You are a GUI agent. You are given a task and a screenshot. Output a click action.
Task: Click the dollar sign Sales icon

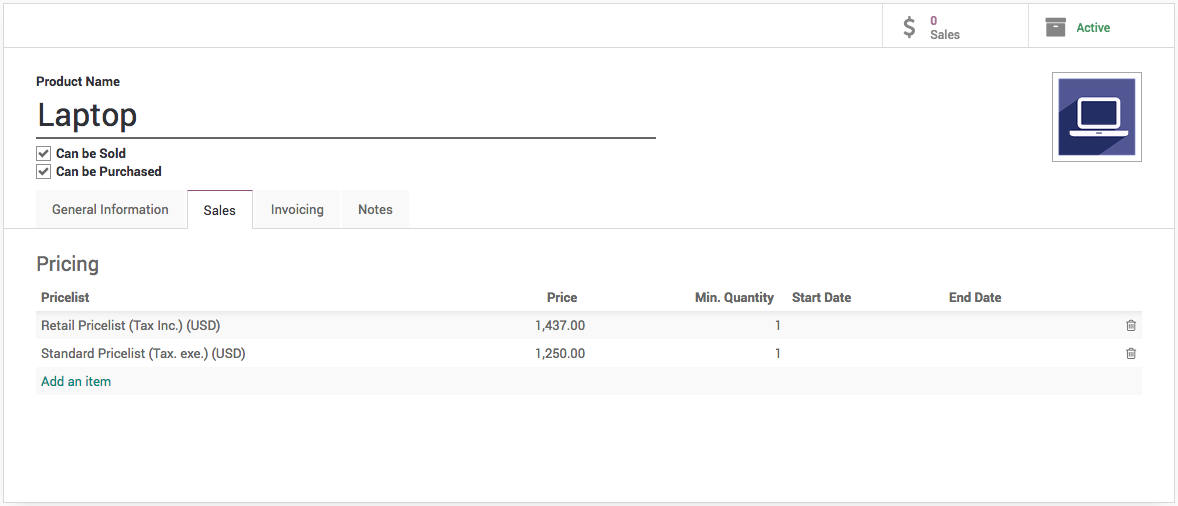click(x=909, y=27)
